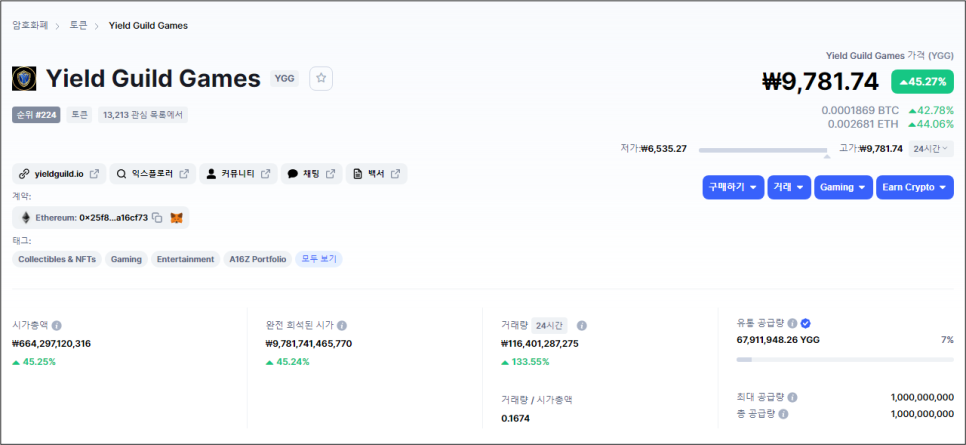Click the market cap value ₩664,297,120,316
This screenshot has width=966, height=445.
pyautogui.click(x=52, y=344)
